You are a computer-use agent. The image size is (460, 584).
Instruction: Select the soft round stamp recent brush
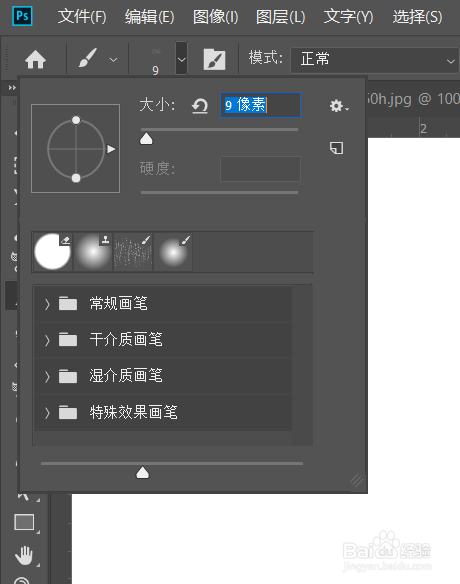(93, 251)
